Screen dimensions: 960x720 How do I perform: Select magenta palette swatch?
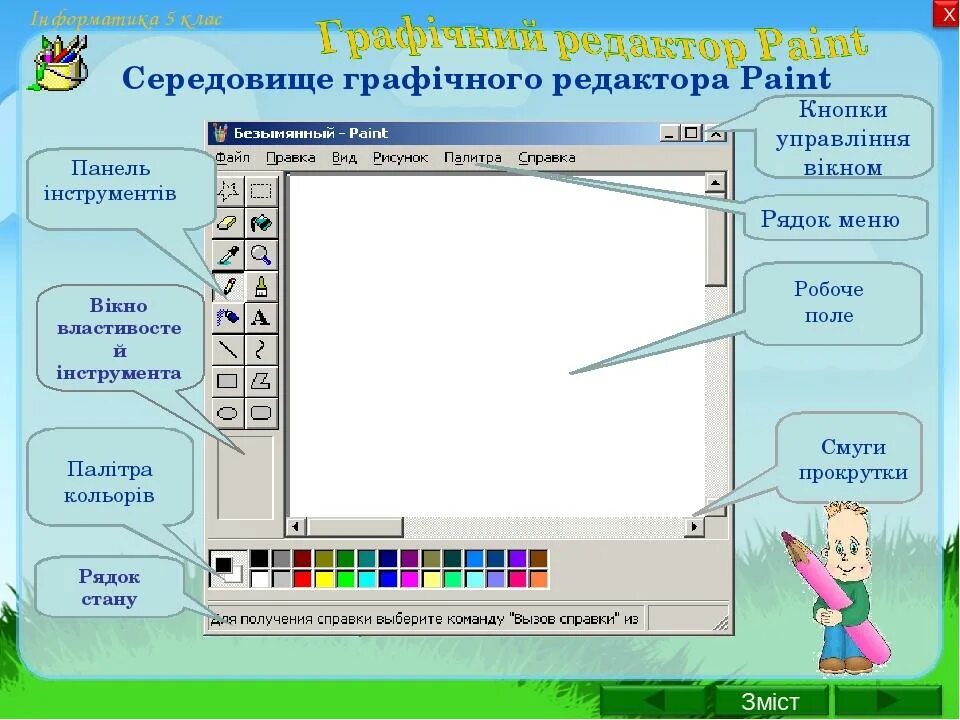(x=410, y=578)
